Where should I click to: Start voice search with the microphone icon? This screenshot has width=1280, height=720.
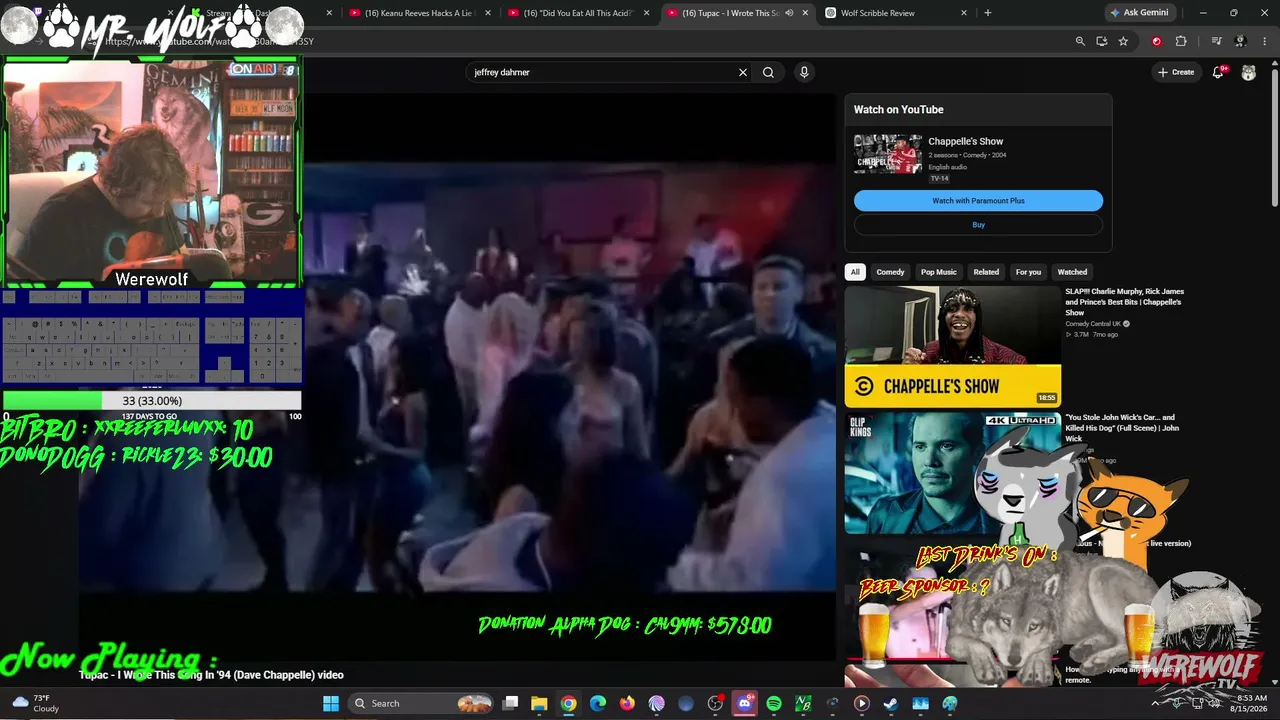pos(804,72)
